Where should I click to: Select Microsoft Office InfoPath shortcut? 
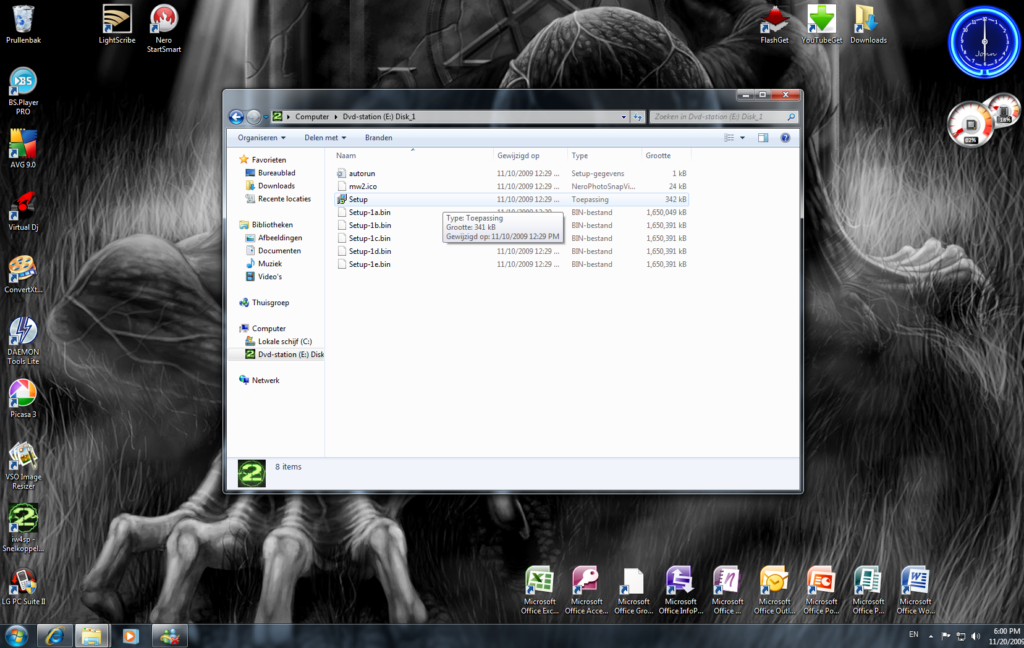(x=680, y=591)
